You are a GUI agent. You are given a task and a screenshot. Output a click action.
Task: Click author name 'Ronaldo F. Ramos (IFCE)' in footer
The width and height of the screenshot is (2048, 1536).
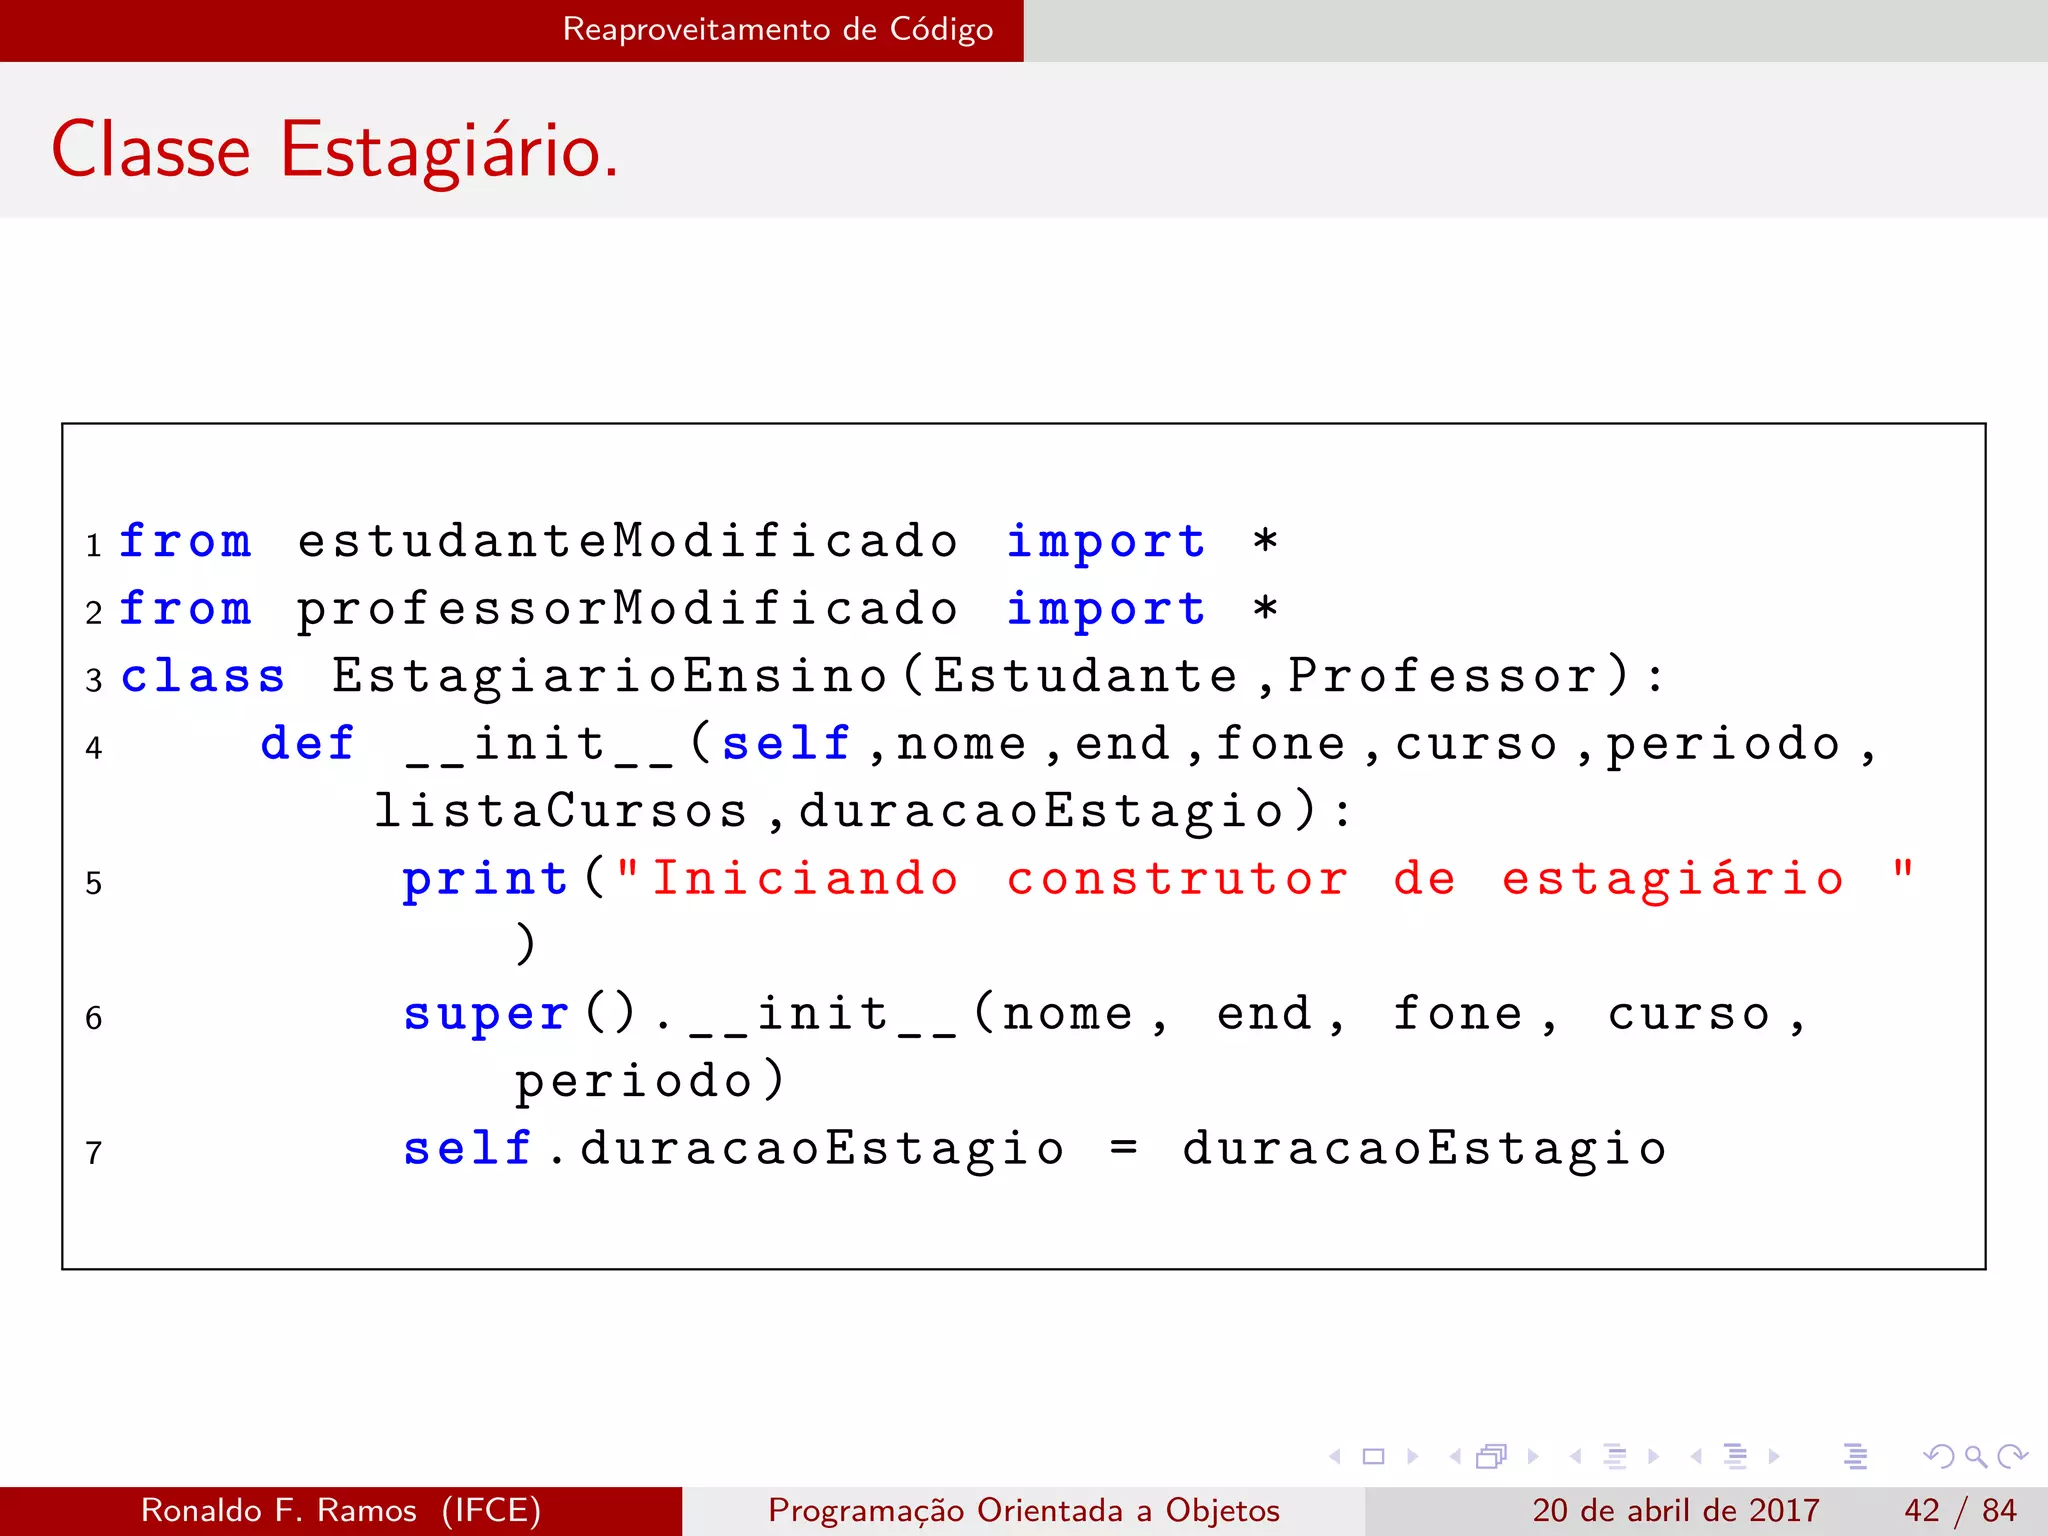(x=341, y=1510)
